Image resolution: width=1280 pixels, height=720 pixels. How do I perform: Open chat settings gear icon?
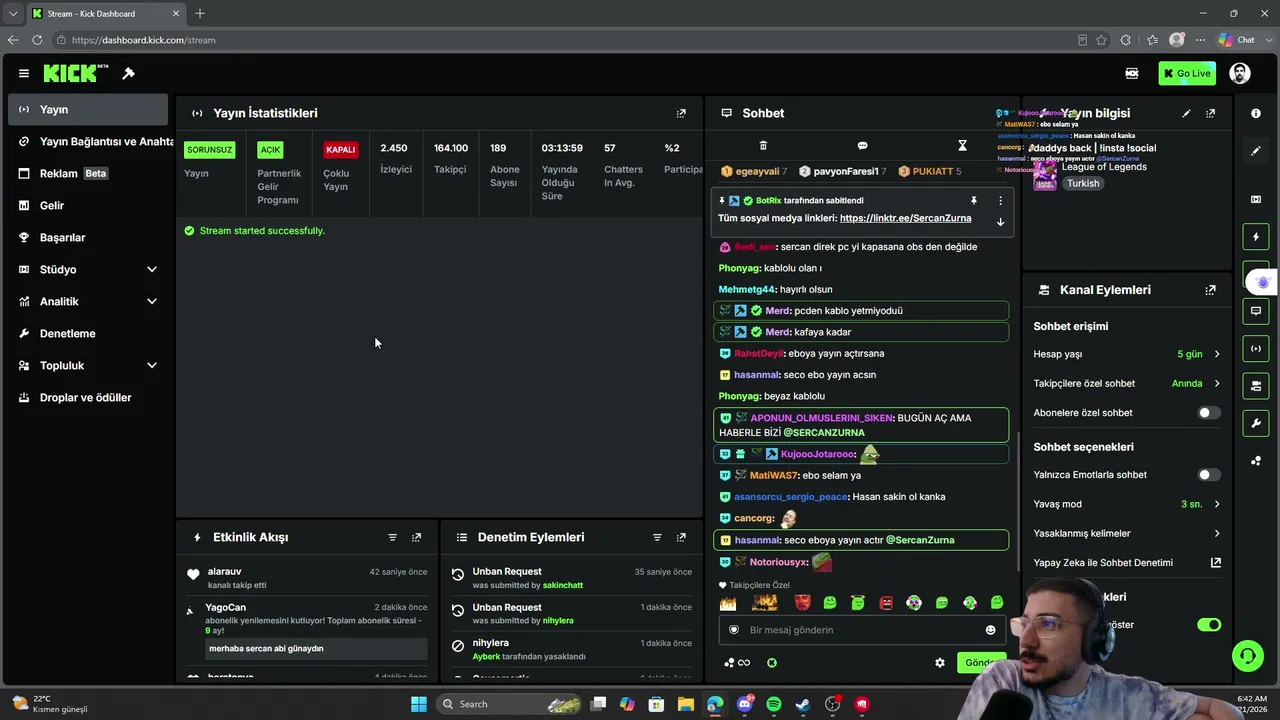(939, 662)
